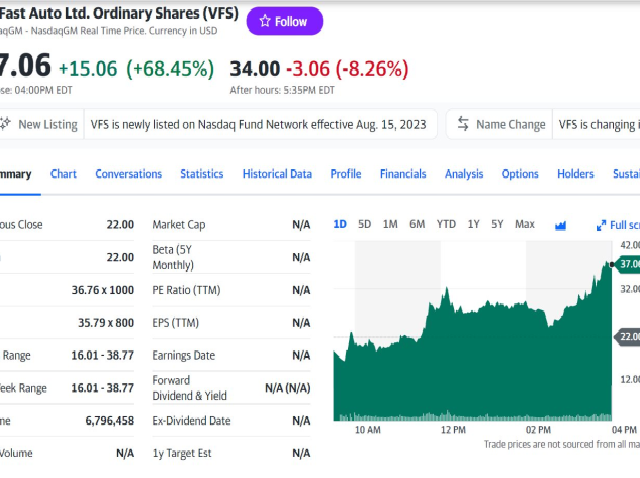Open the Profile tab
This screenshot has height=478, width=640.
coord(345,174)
